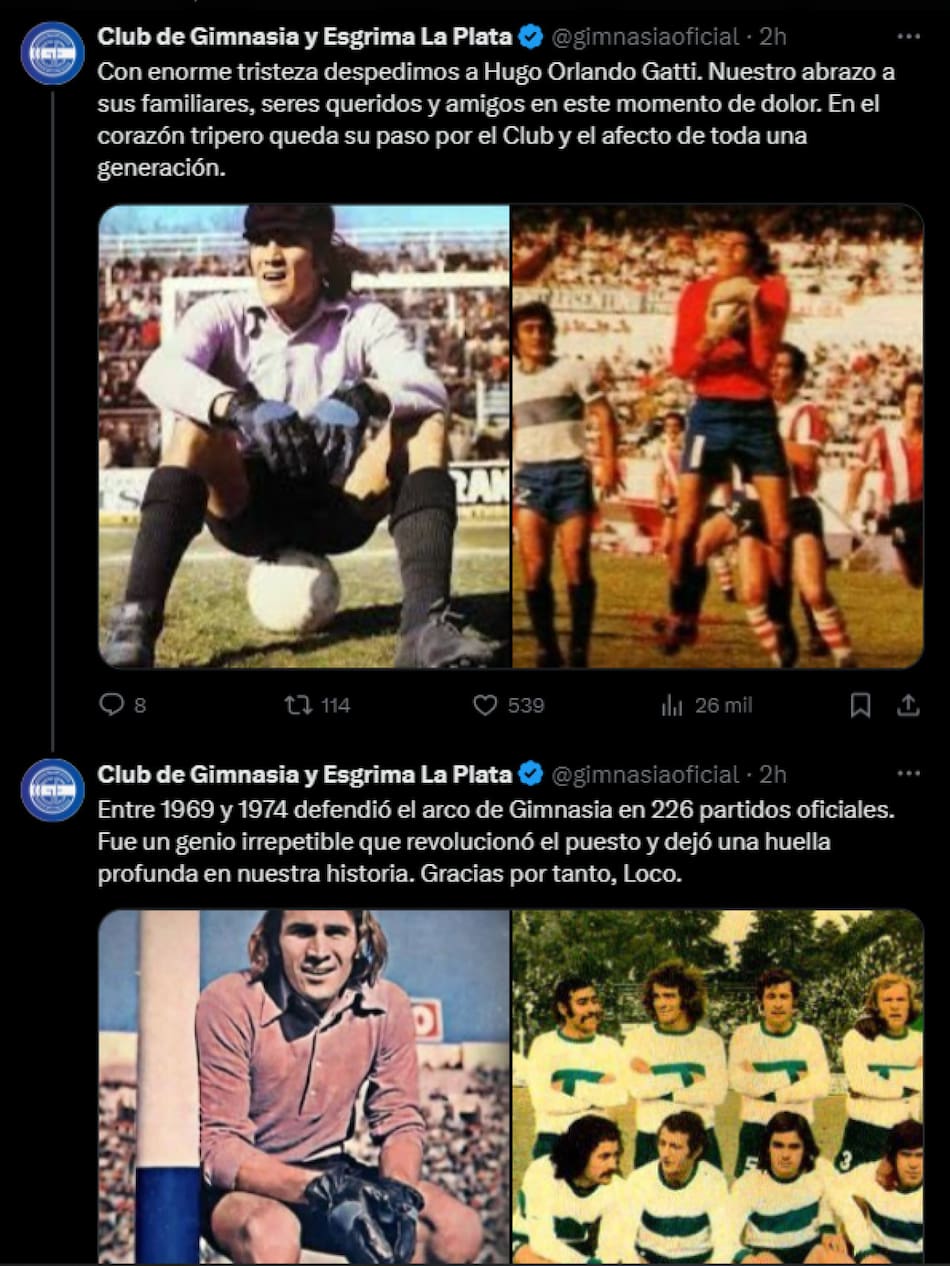The height and width of the screenshot is (1266, 950).
Task: Click verified badge beside first tweet's account name
Action: (x=532, y=37)
